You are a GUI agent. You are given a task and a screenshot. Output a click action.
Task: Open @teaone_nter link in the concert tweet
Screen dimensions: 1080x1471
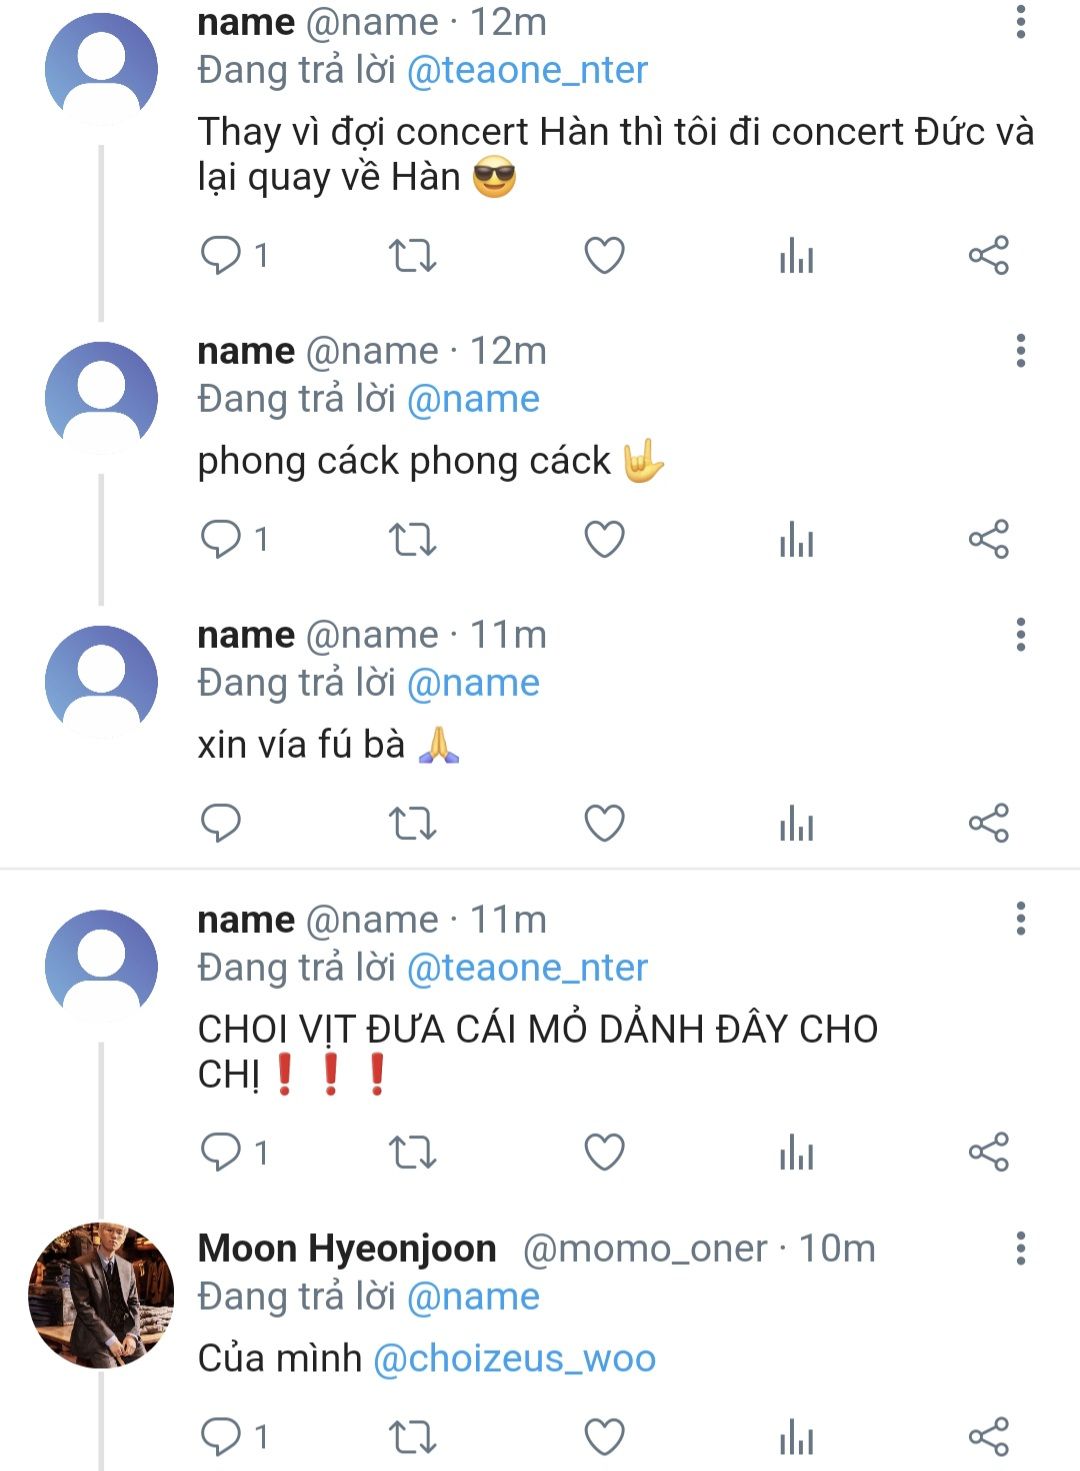click(x=527, y=70)
